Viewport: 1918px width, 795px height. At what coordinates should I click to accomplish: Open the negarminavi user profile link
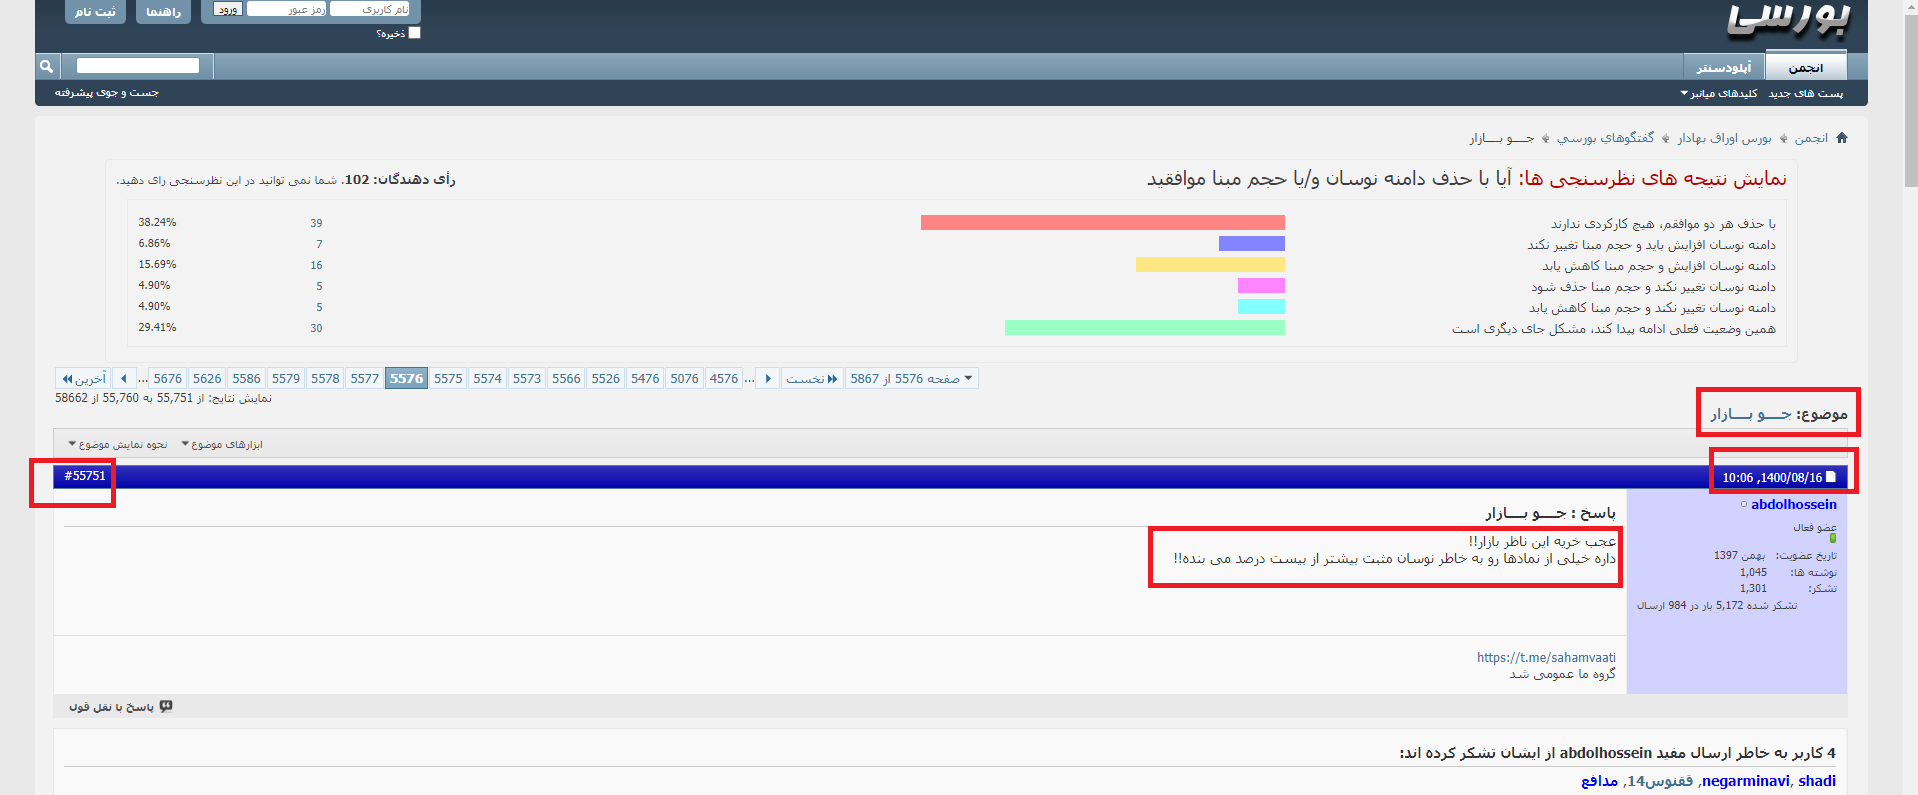tap(1746, 781)
